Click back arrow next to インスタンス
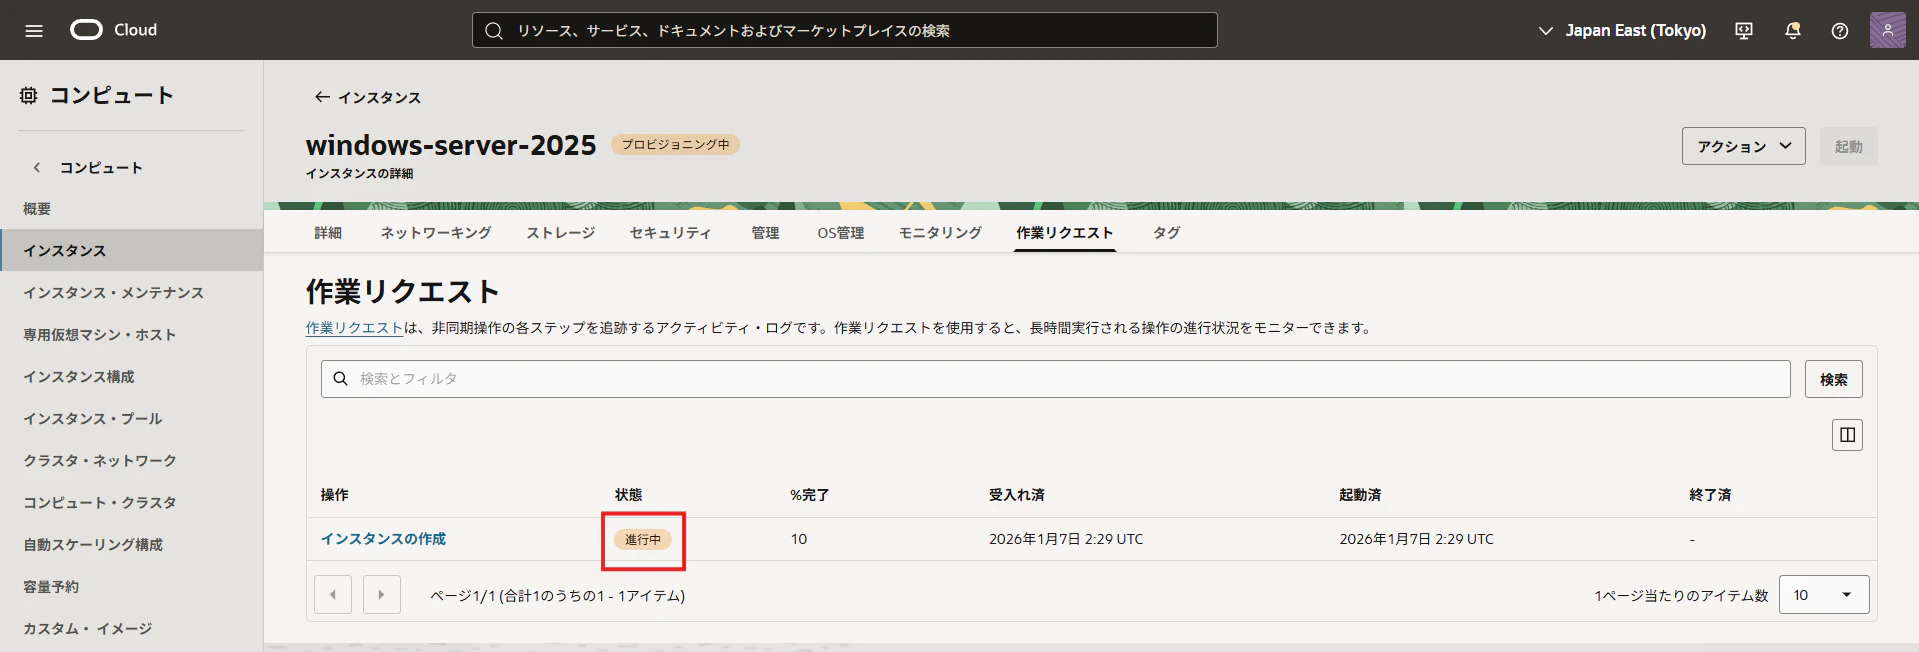 (x=322, y=97)
